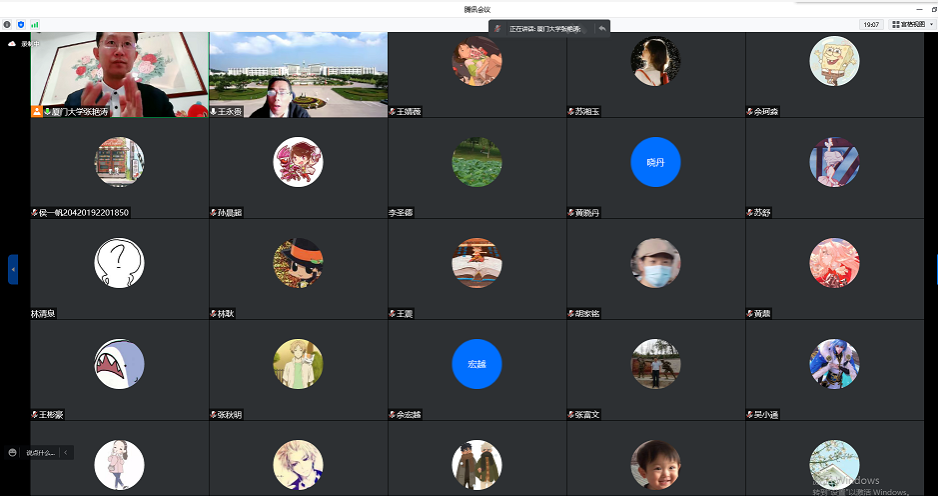Click the smiling baby photo avatar
Screen dimensions: 938x497
(x=656, y=465)
